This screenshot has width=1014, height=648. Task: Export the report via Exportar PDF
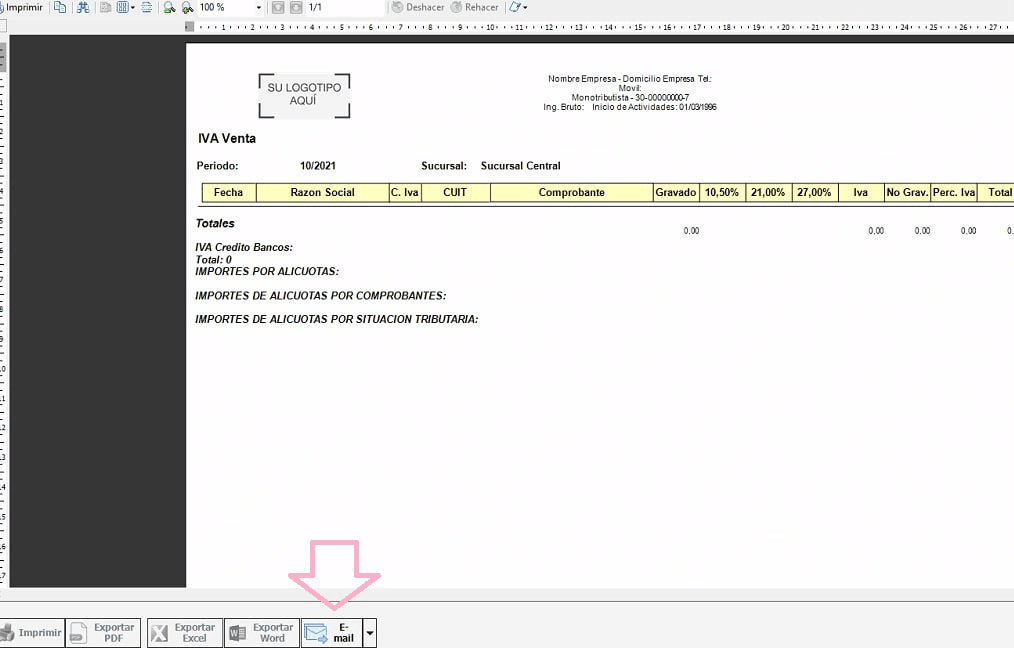(x=103, y=633)
